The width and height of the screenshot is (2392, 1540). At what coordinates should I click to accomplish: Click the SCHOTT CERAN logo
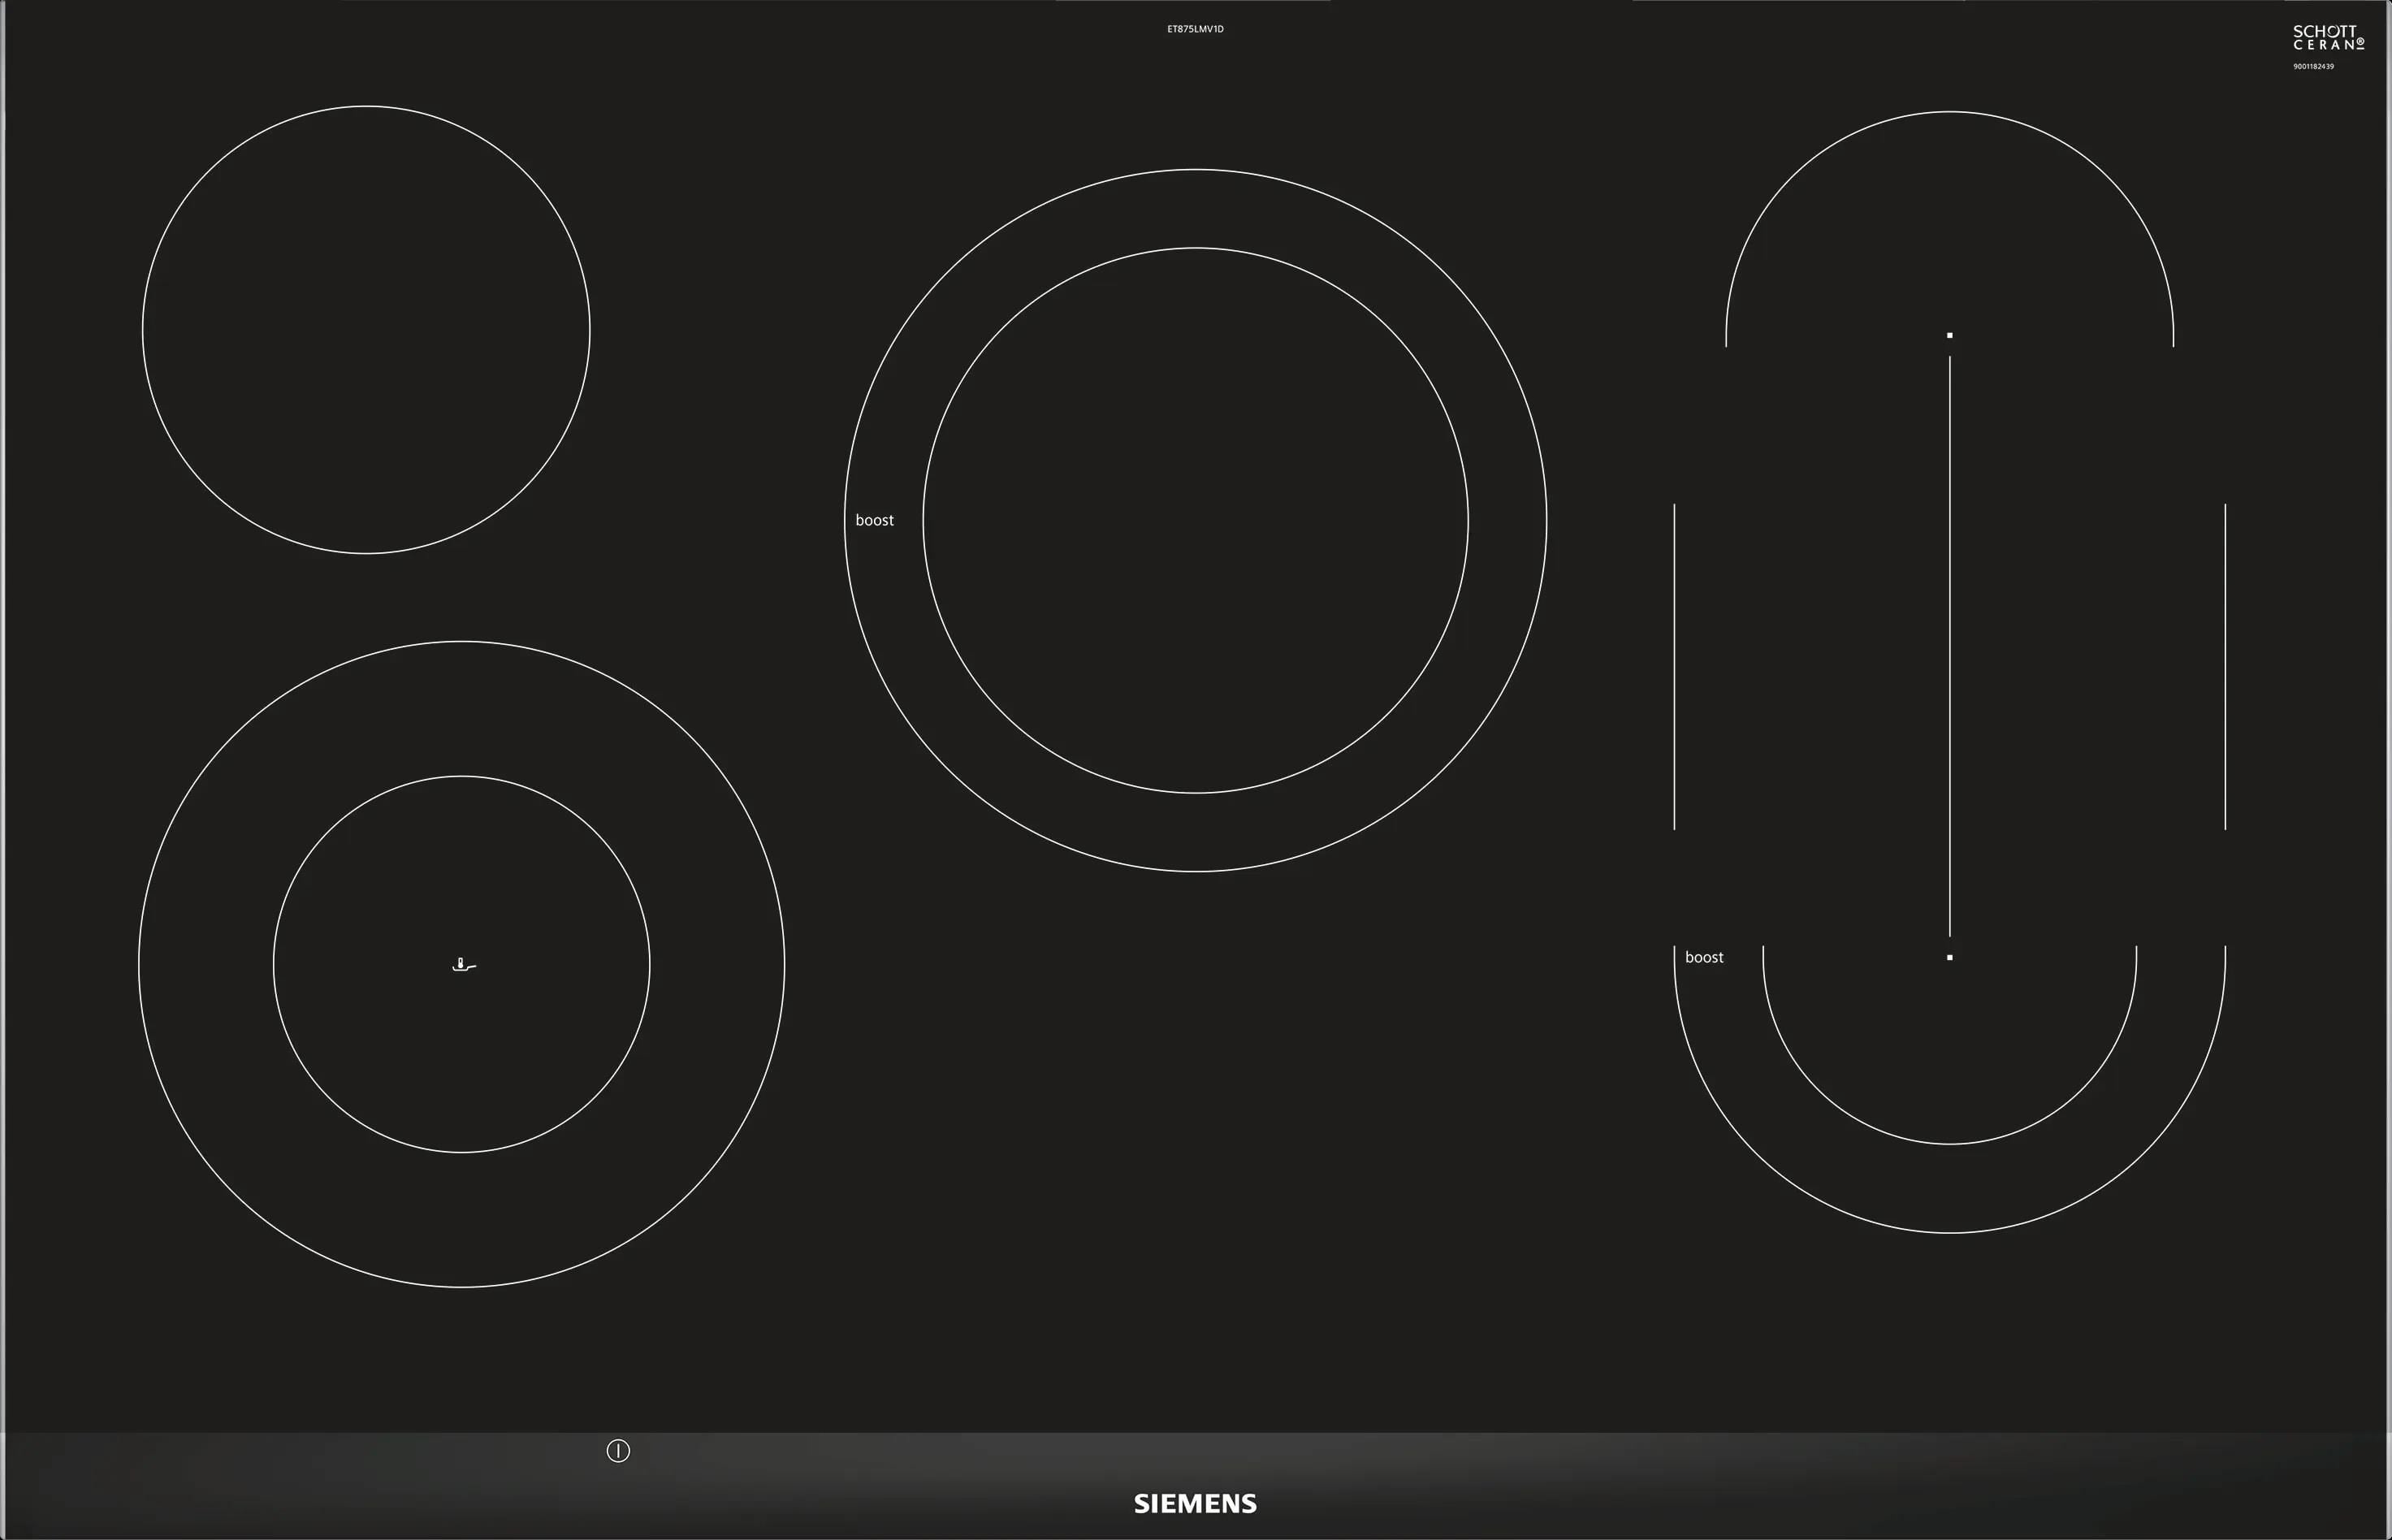pos(2328,38)
